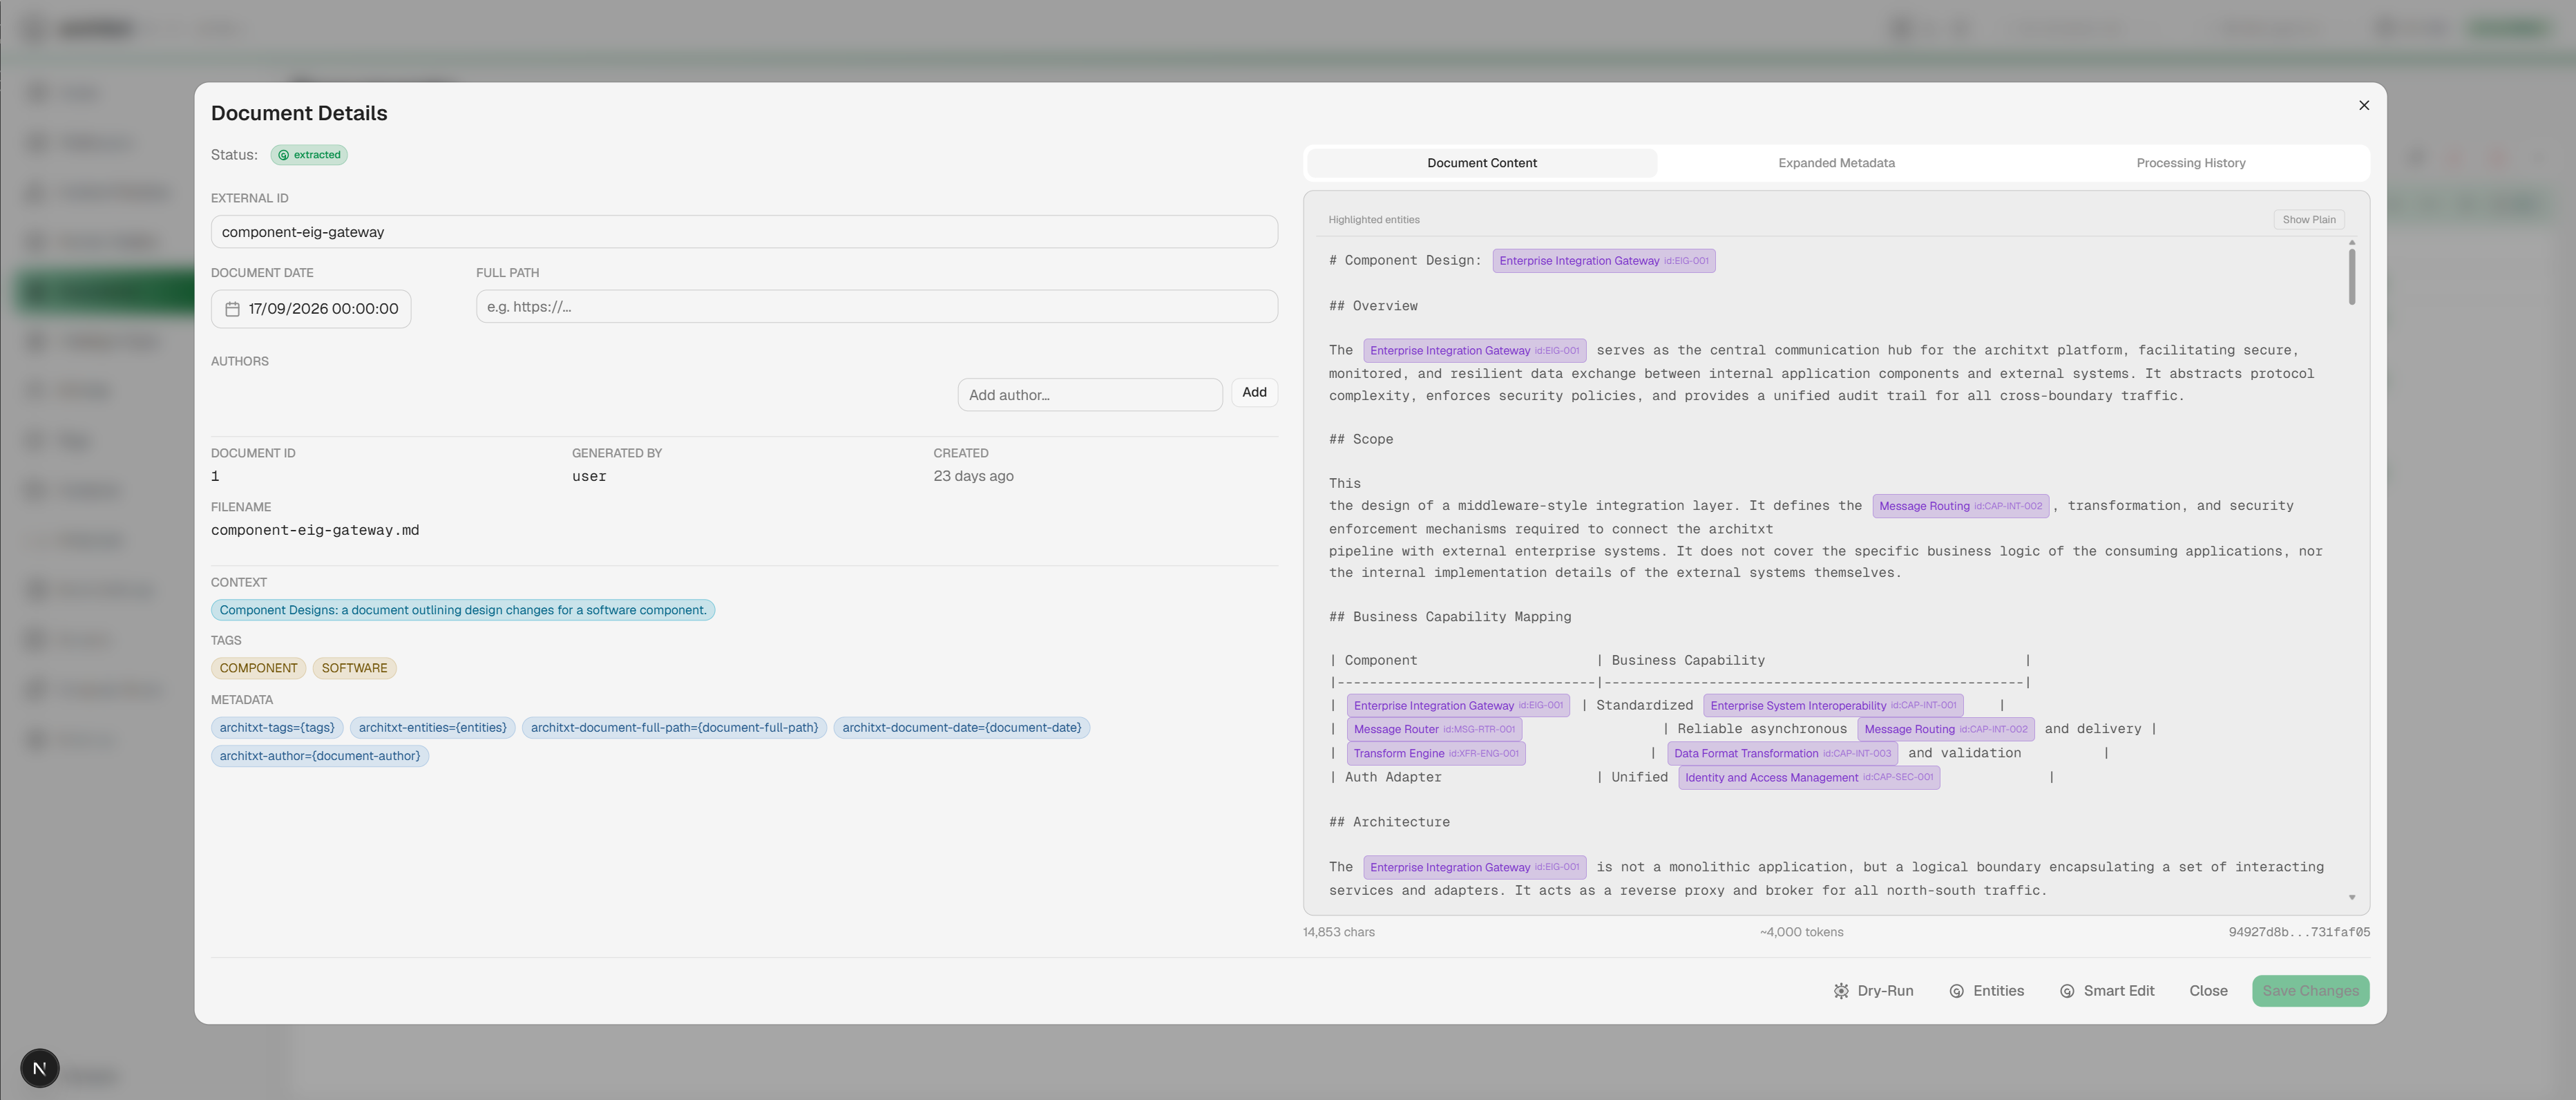Click the Add author button
The image size is (2576, 1100).
1254,393
